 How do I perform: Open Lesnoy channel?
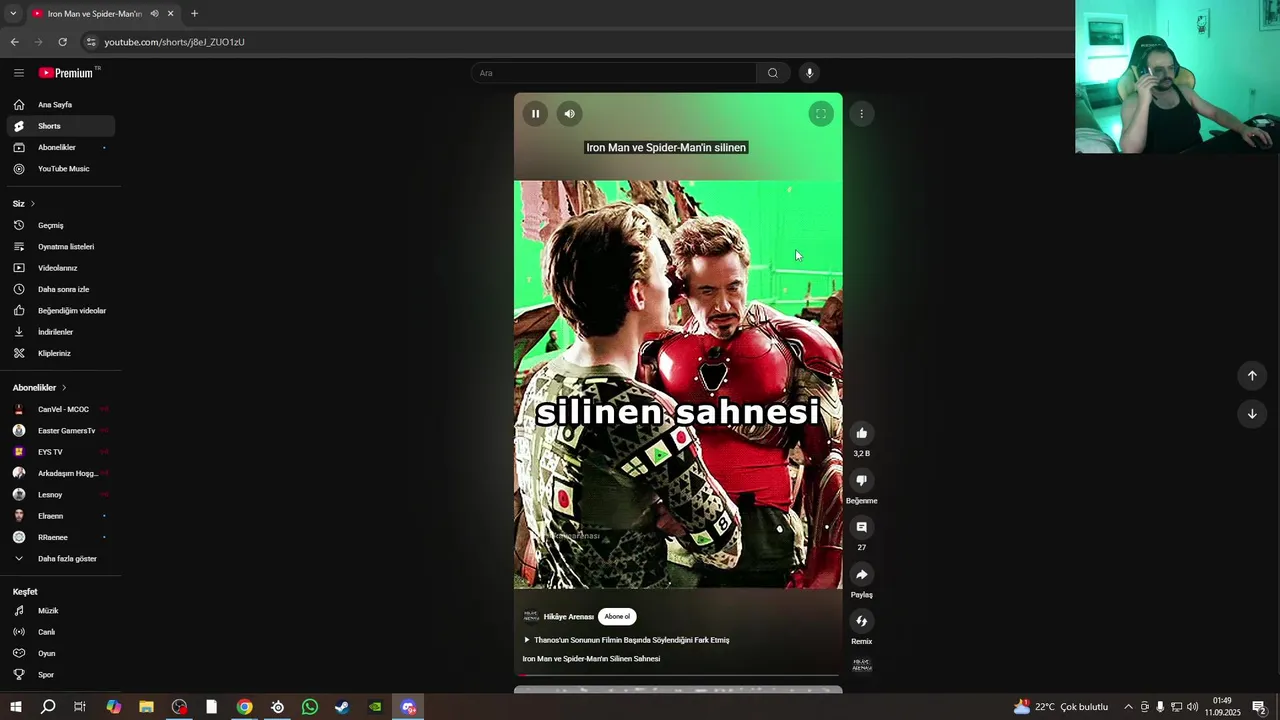pyautogui.click(x=60, y=495)
